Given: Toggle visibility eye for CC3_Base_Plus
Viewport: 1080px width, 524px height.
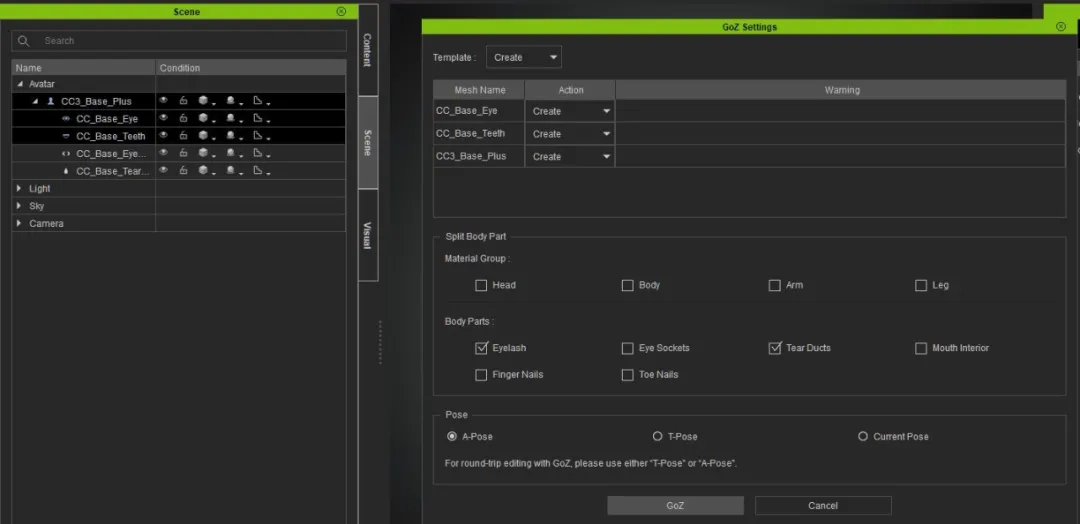Looking at the screenshot, I should (x=163, y=101).
